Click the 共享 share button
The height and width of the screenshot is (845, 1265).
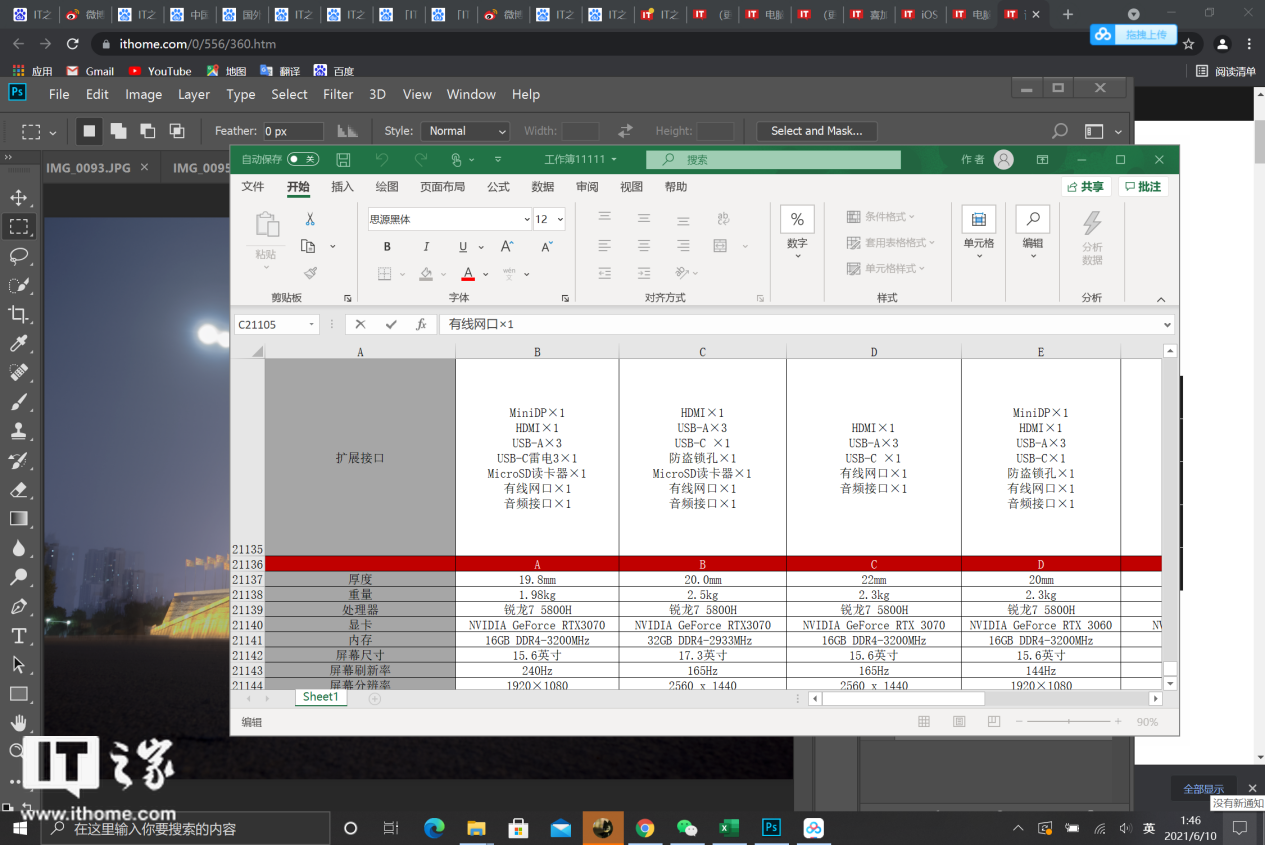pos(1086,187)
